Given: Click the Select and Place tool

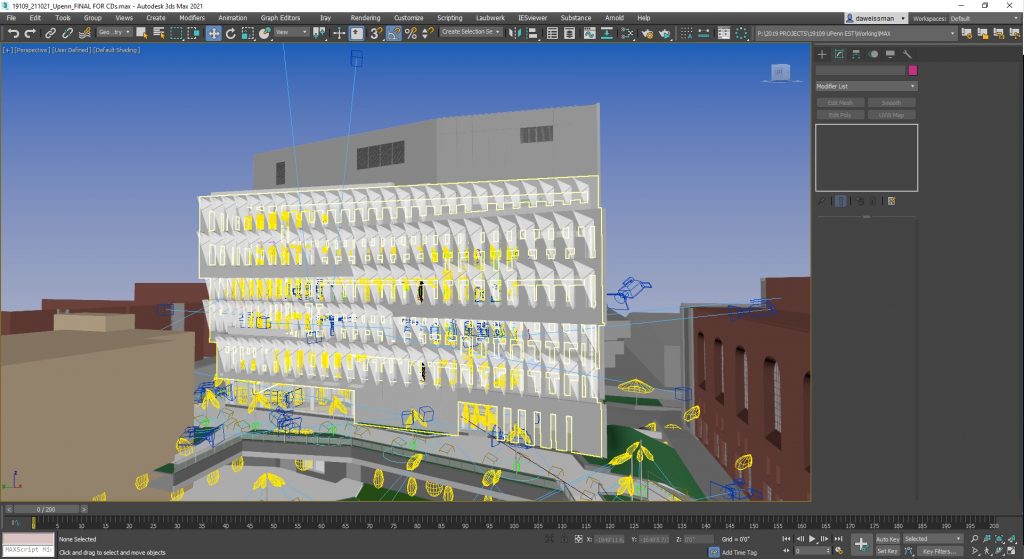Looking at the screenshot, I should pyautogui.click(x=264, y=33).
